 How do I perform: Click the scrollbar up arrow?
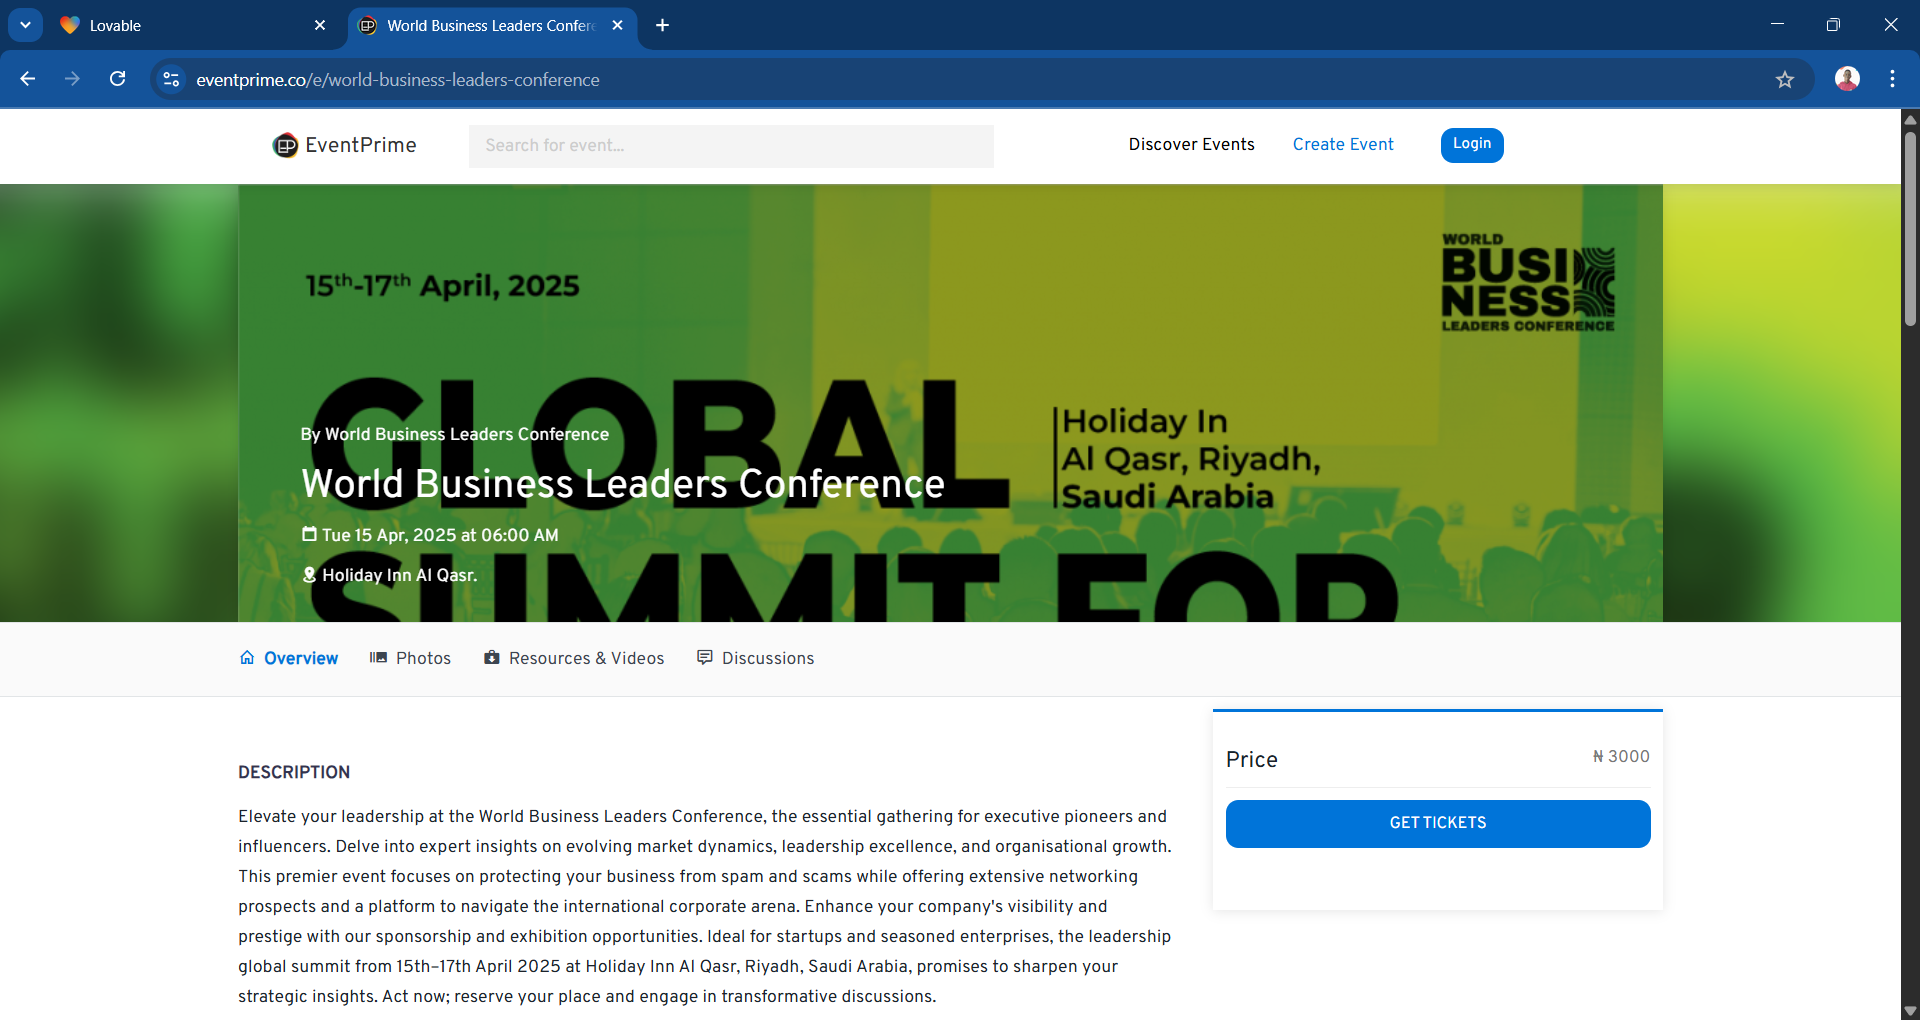point(1910,119)
